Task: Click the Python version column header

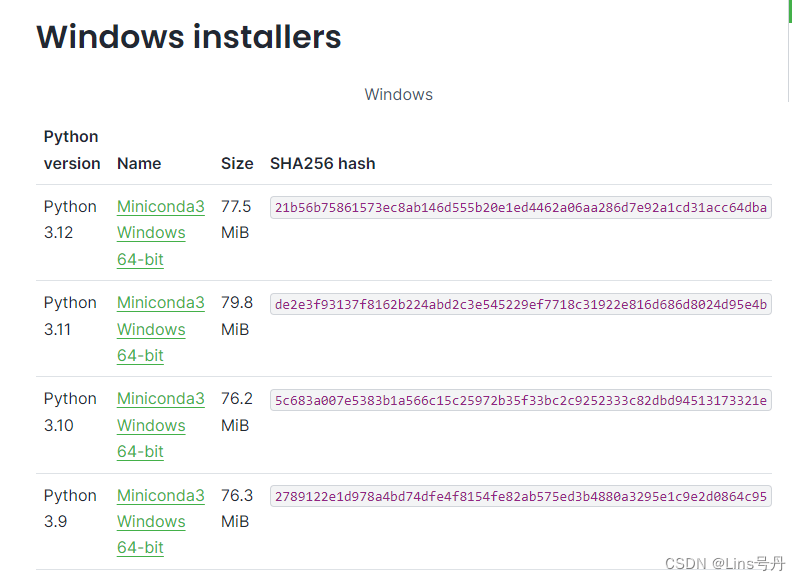Action: (72, 150)
